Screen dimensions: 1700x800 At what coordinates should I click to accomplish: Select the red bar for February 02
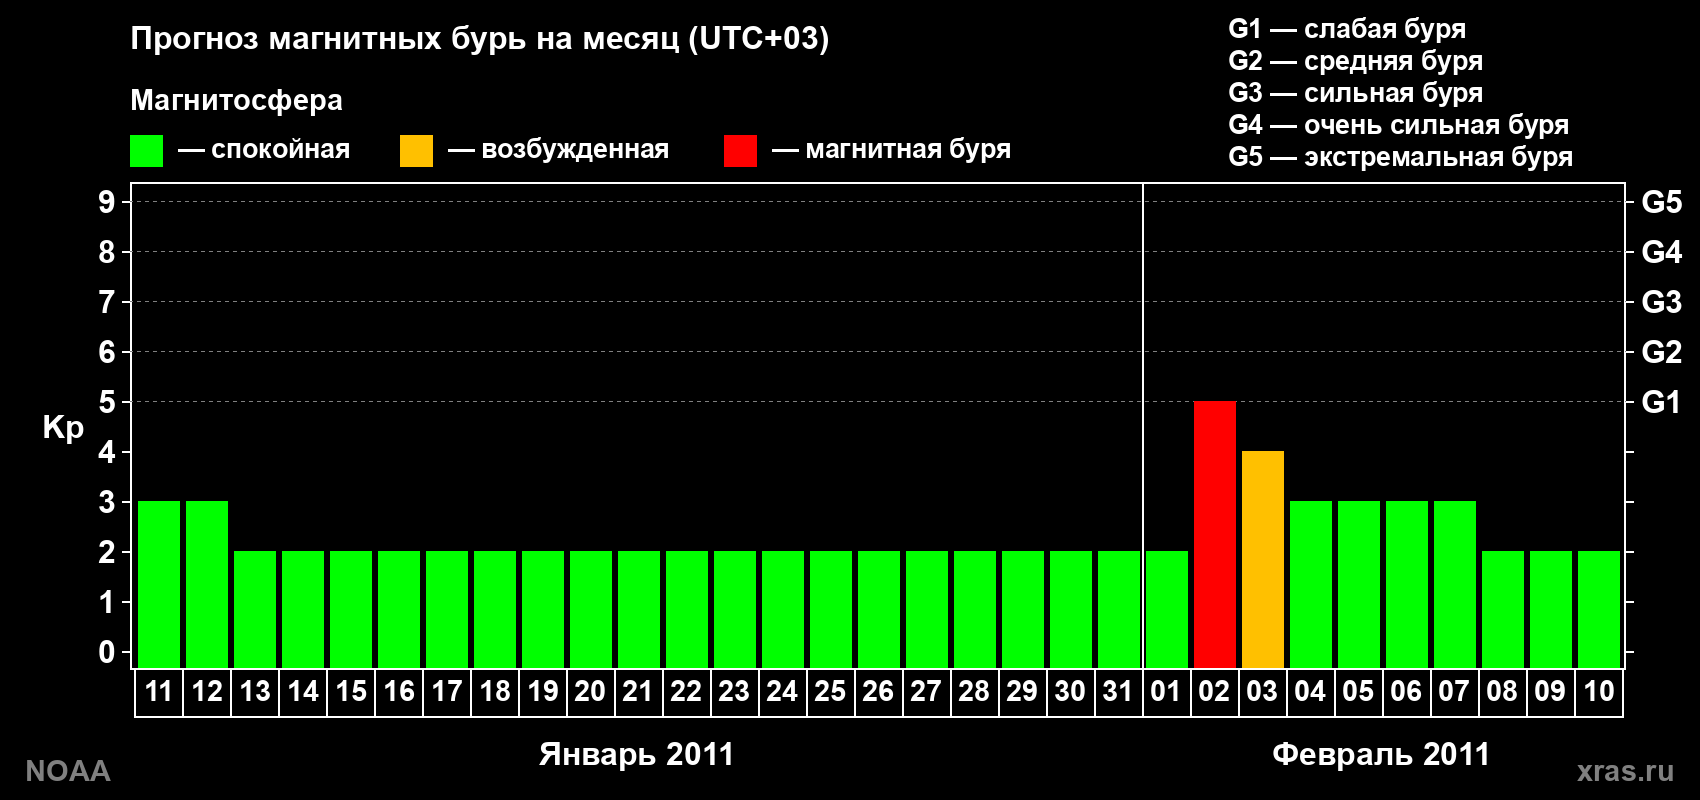click(1214, 534)
